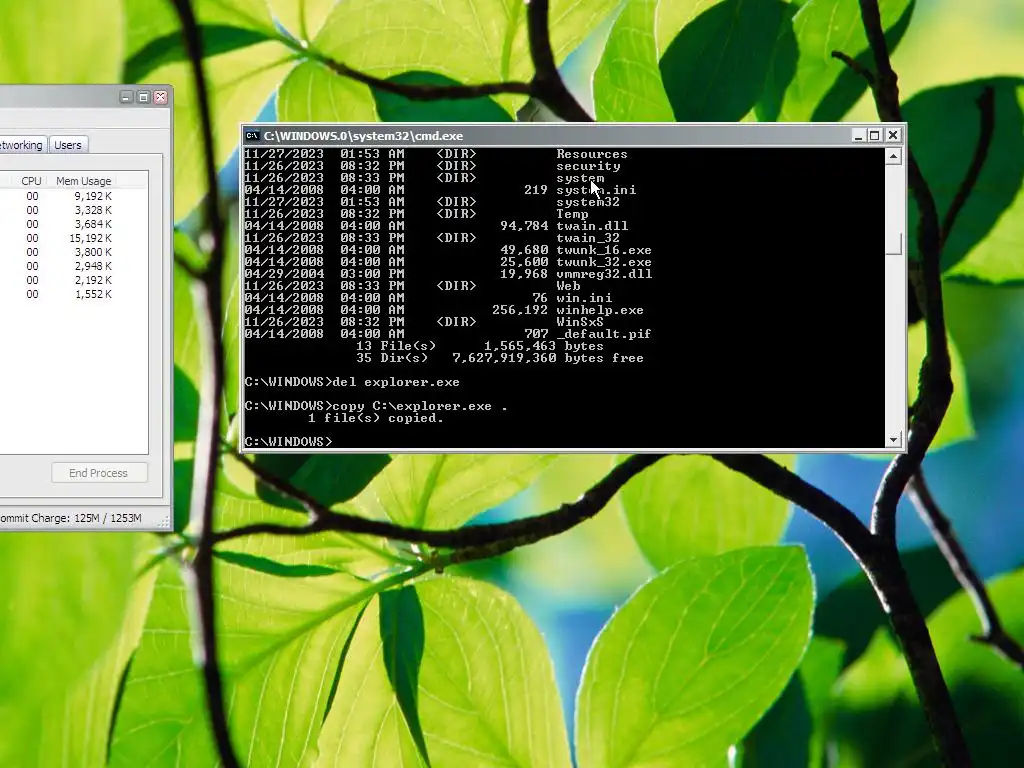This screenshot has height=768, width=1024.
Task: Select the process row using 2,192 K
Action: tap(74, 280)
